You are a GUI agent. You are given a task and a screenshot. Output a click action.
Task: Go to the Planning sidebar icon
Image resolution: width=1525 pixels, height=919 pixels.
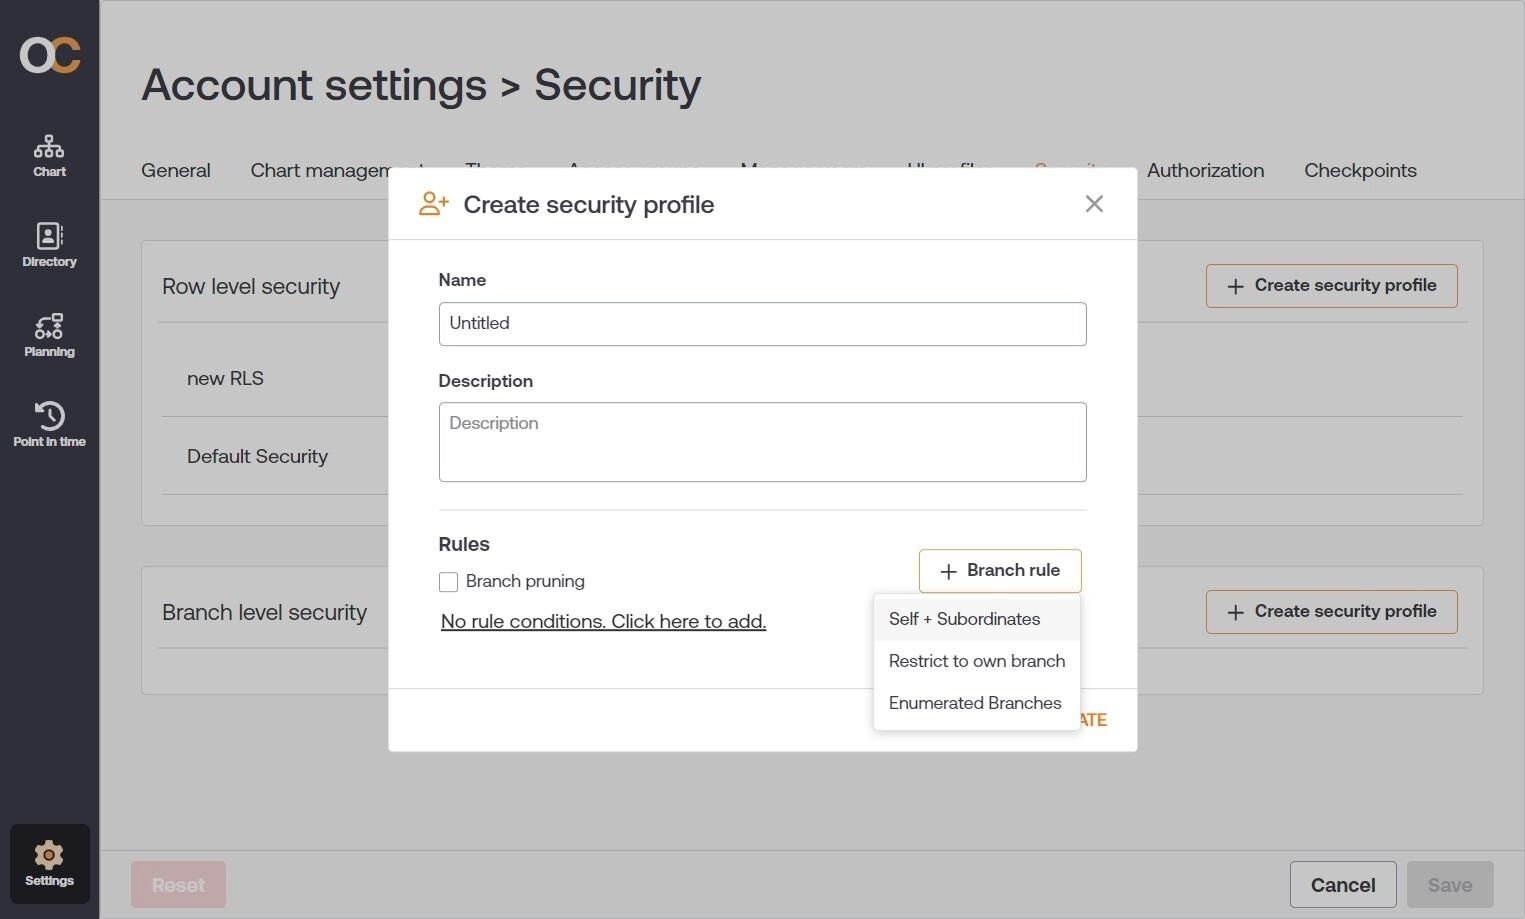pos(49,335)
